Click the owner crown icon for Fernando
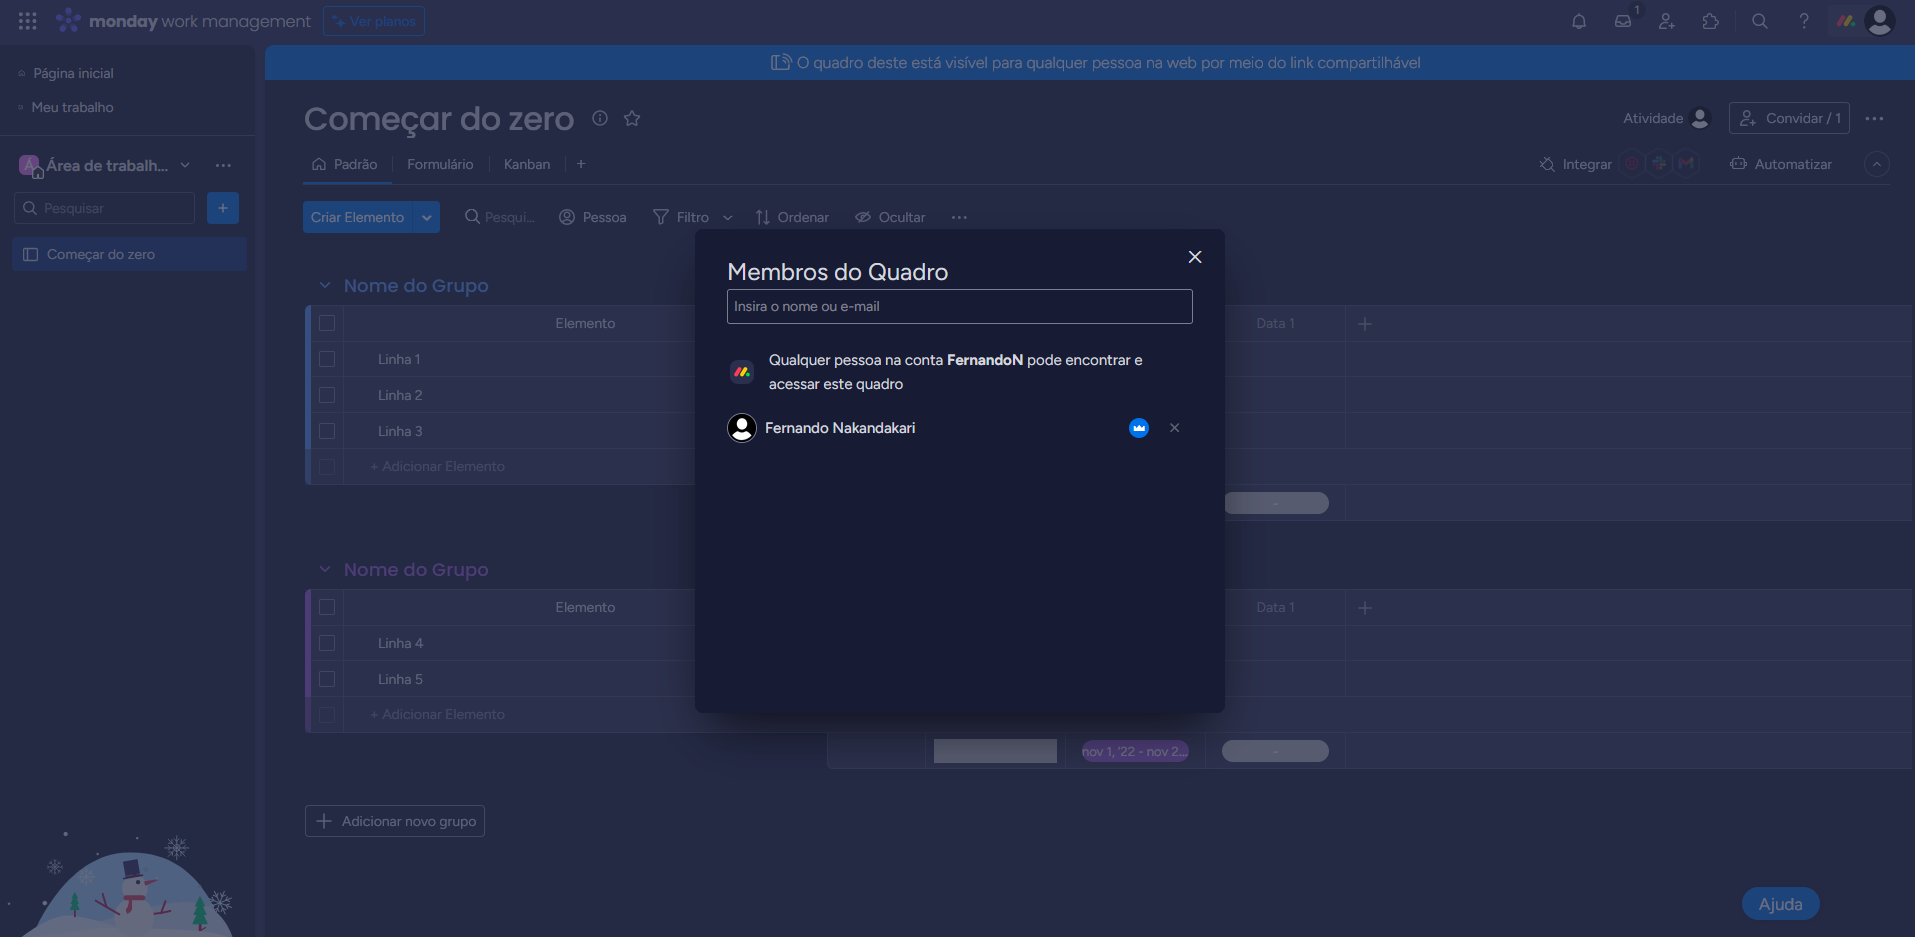The height and width of the screenshot is (937, 1915). (x=1139, y=428)
